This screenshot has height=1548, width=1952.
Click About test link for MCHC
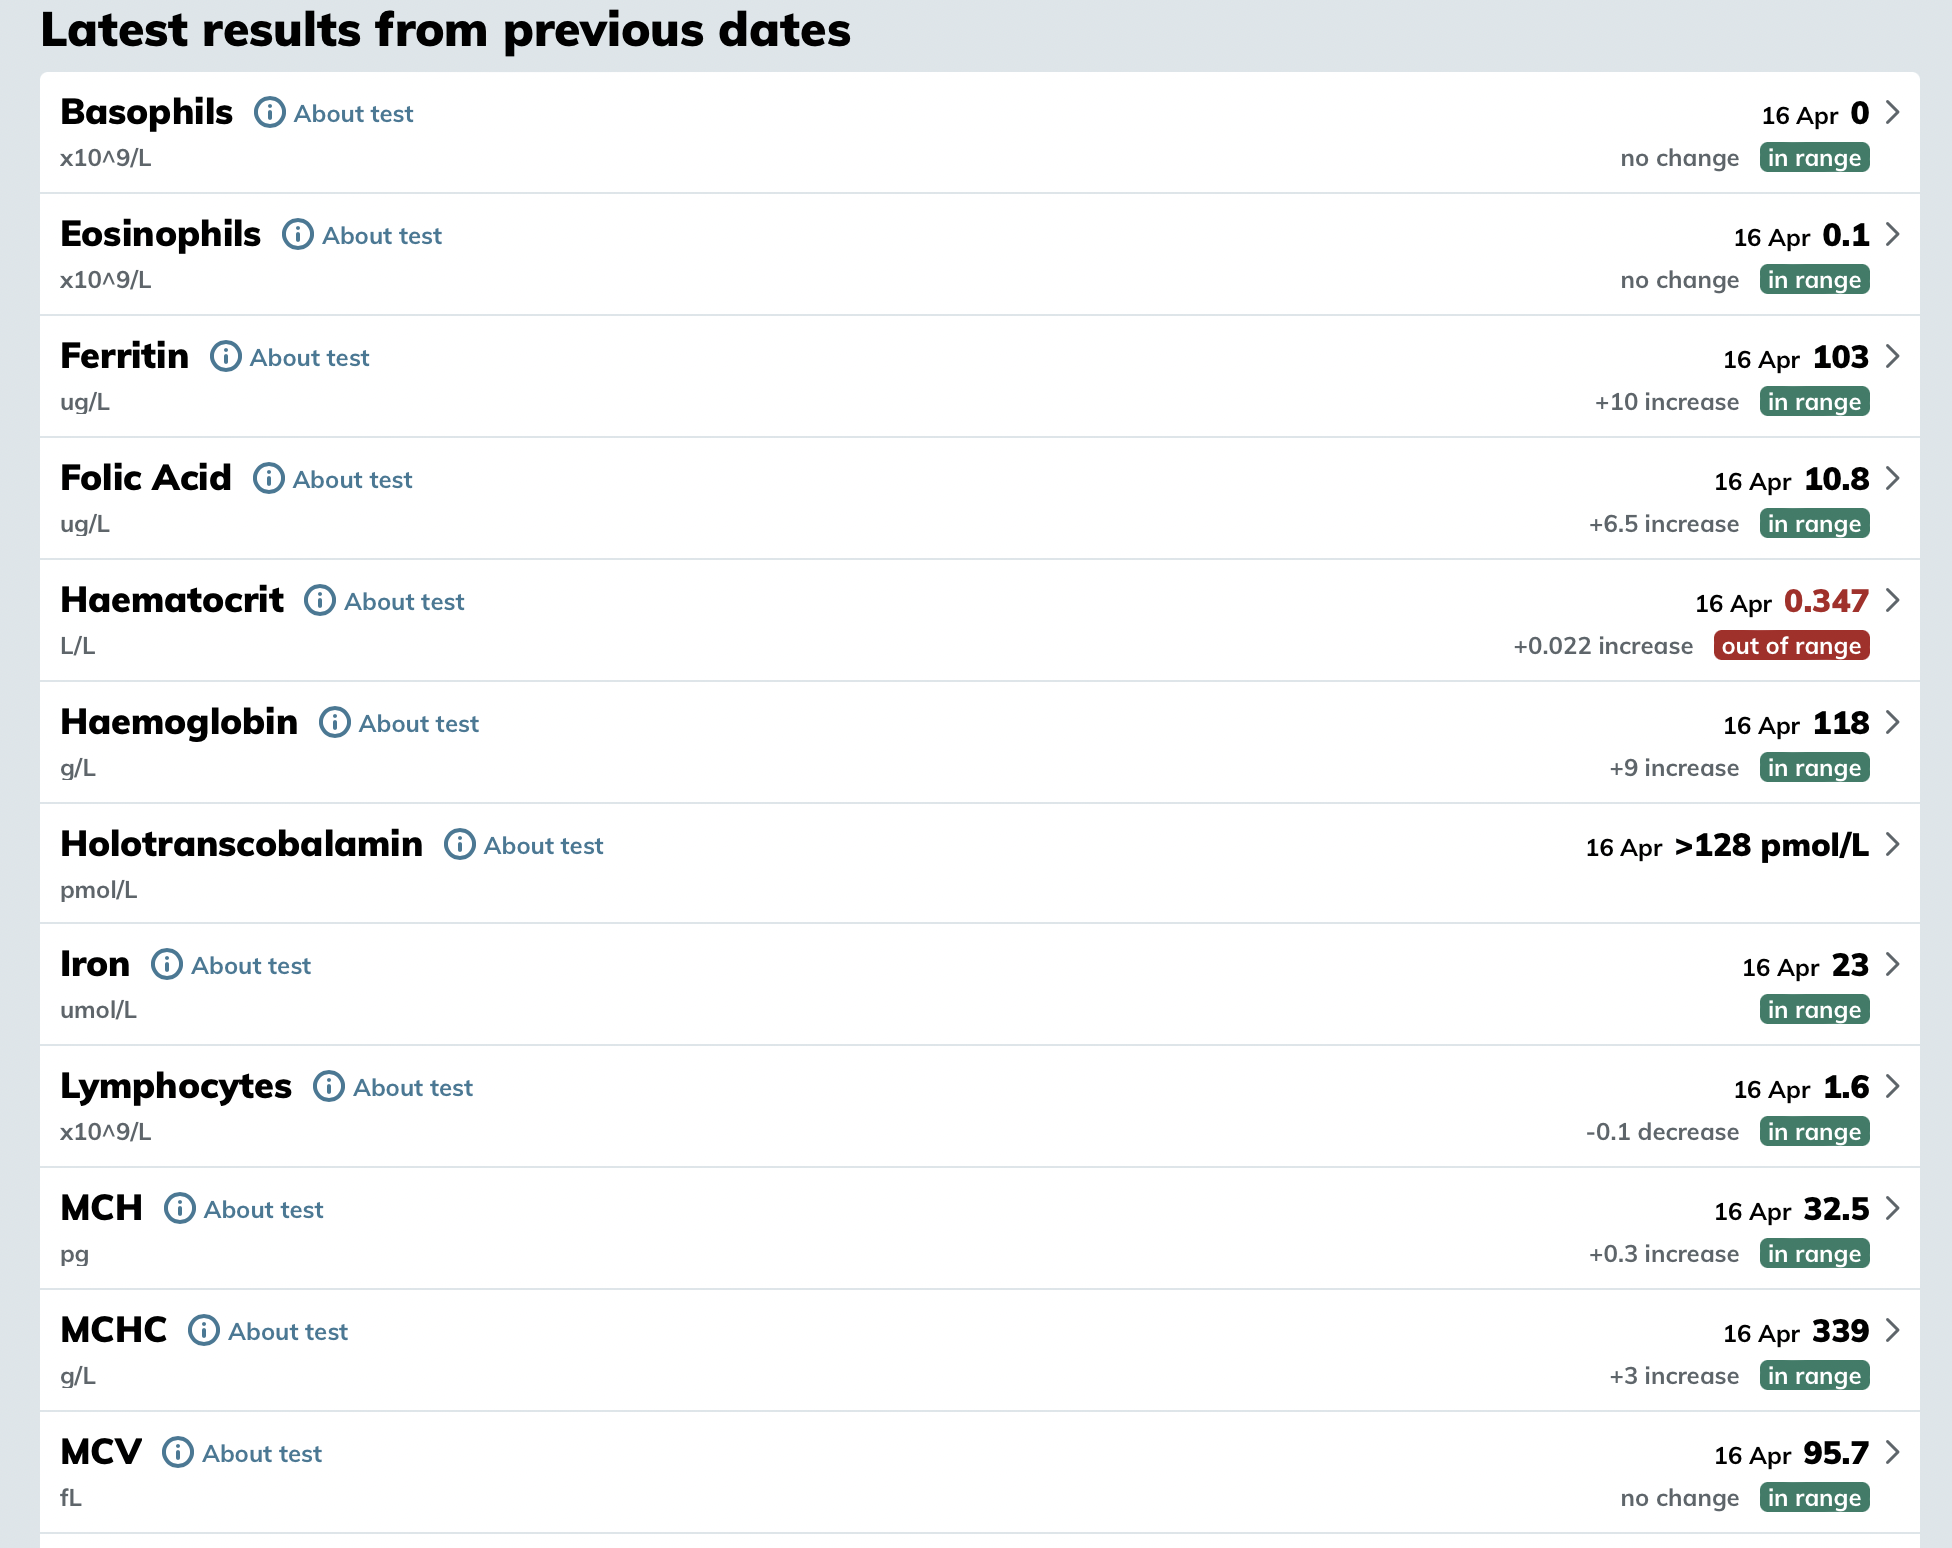288,1332
